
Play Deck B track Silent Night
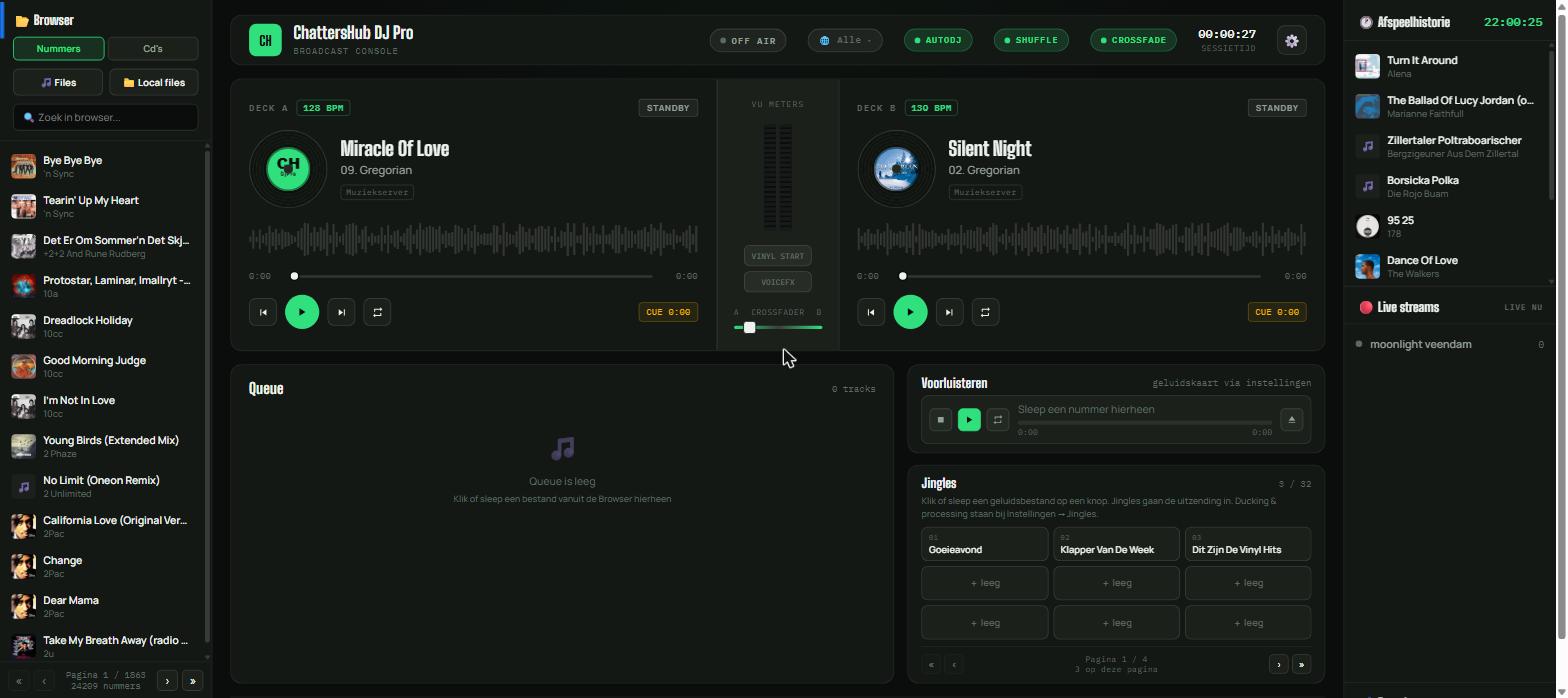click(x=910, y=312)
